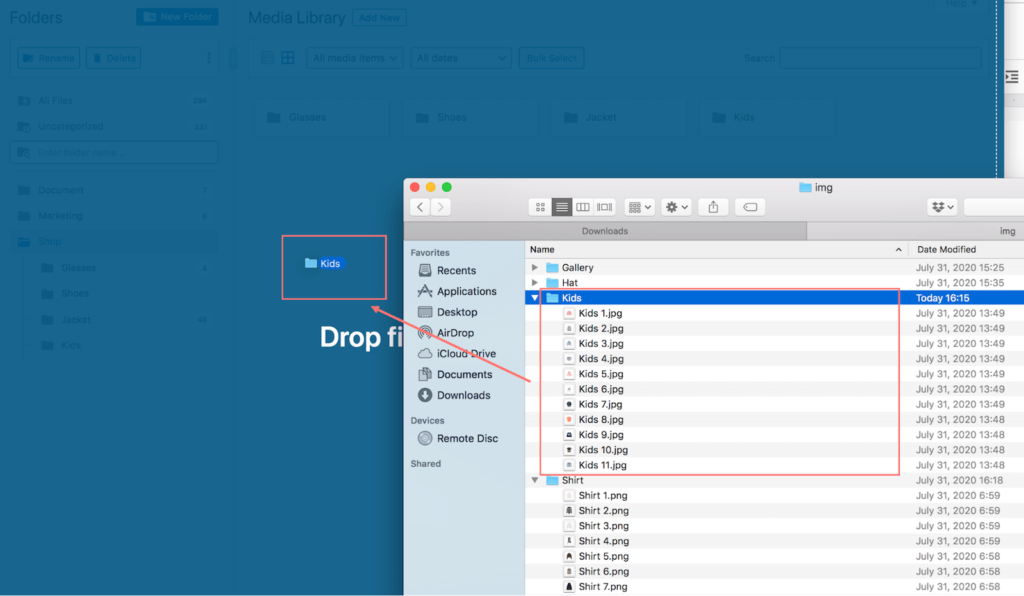Open the Finder action gear menu

click(677, 207)
